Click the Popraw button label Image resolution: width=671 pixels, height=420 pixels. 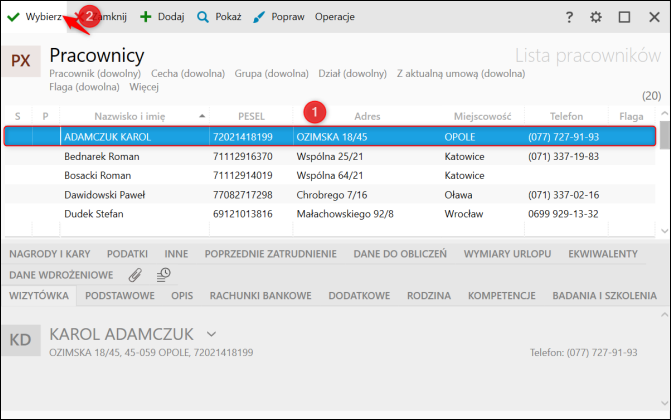[x=288, y=17]
